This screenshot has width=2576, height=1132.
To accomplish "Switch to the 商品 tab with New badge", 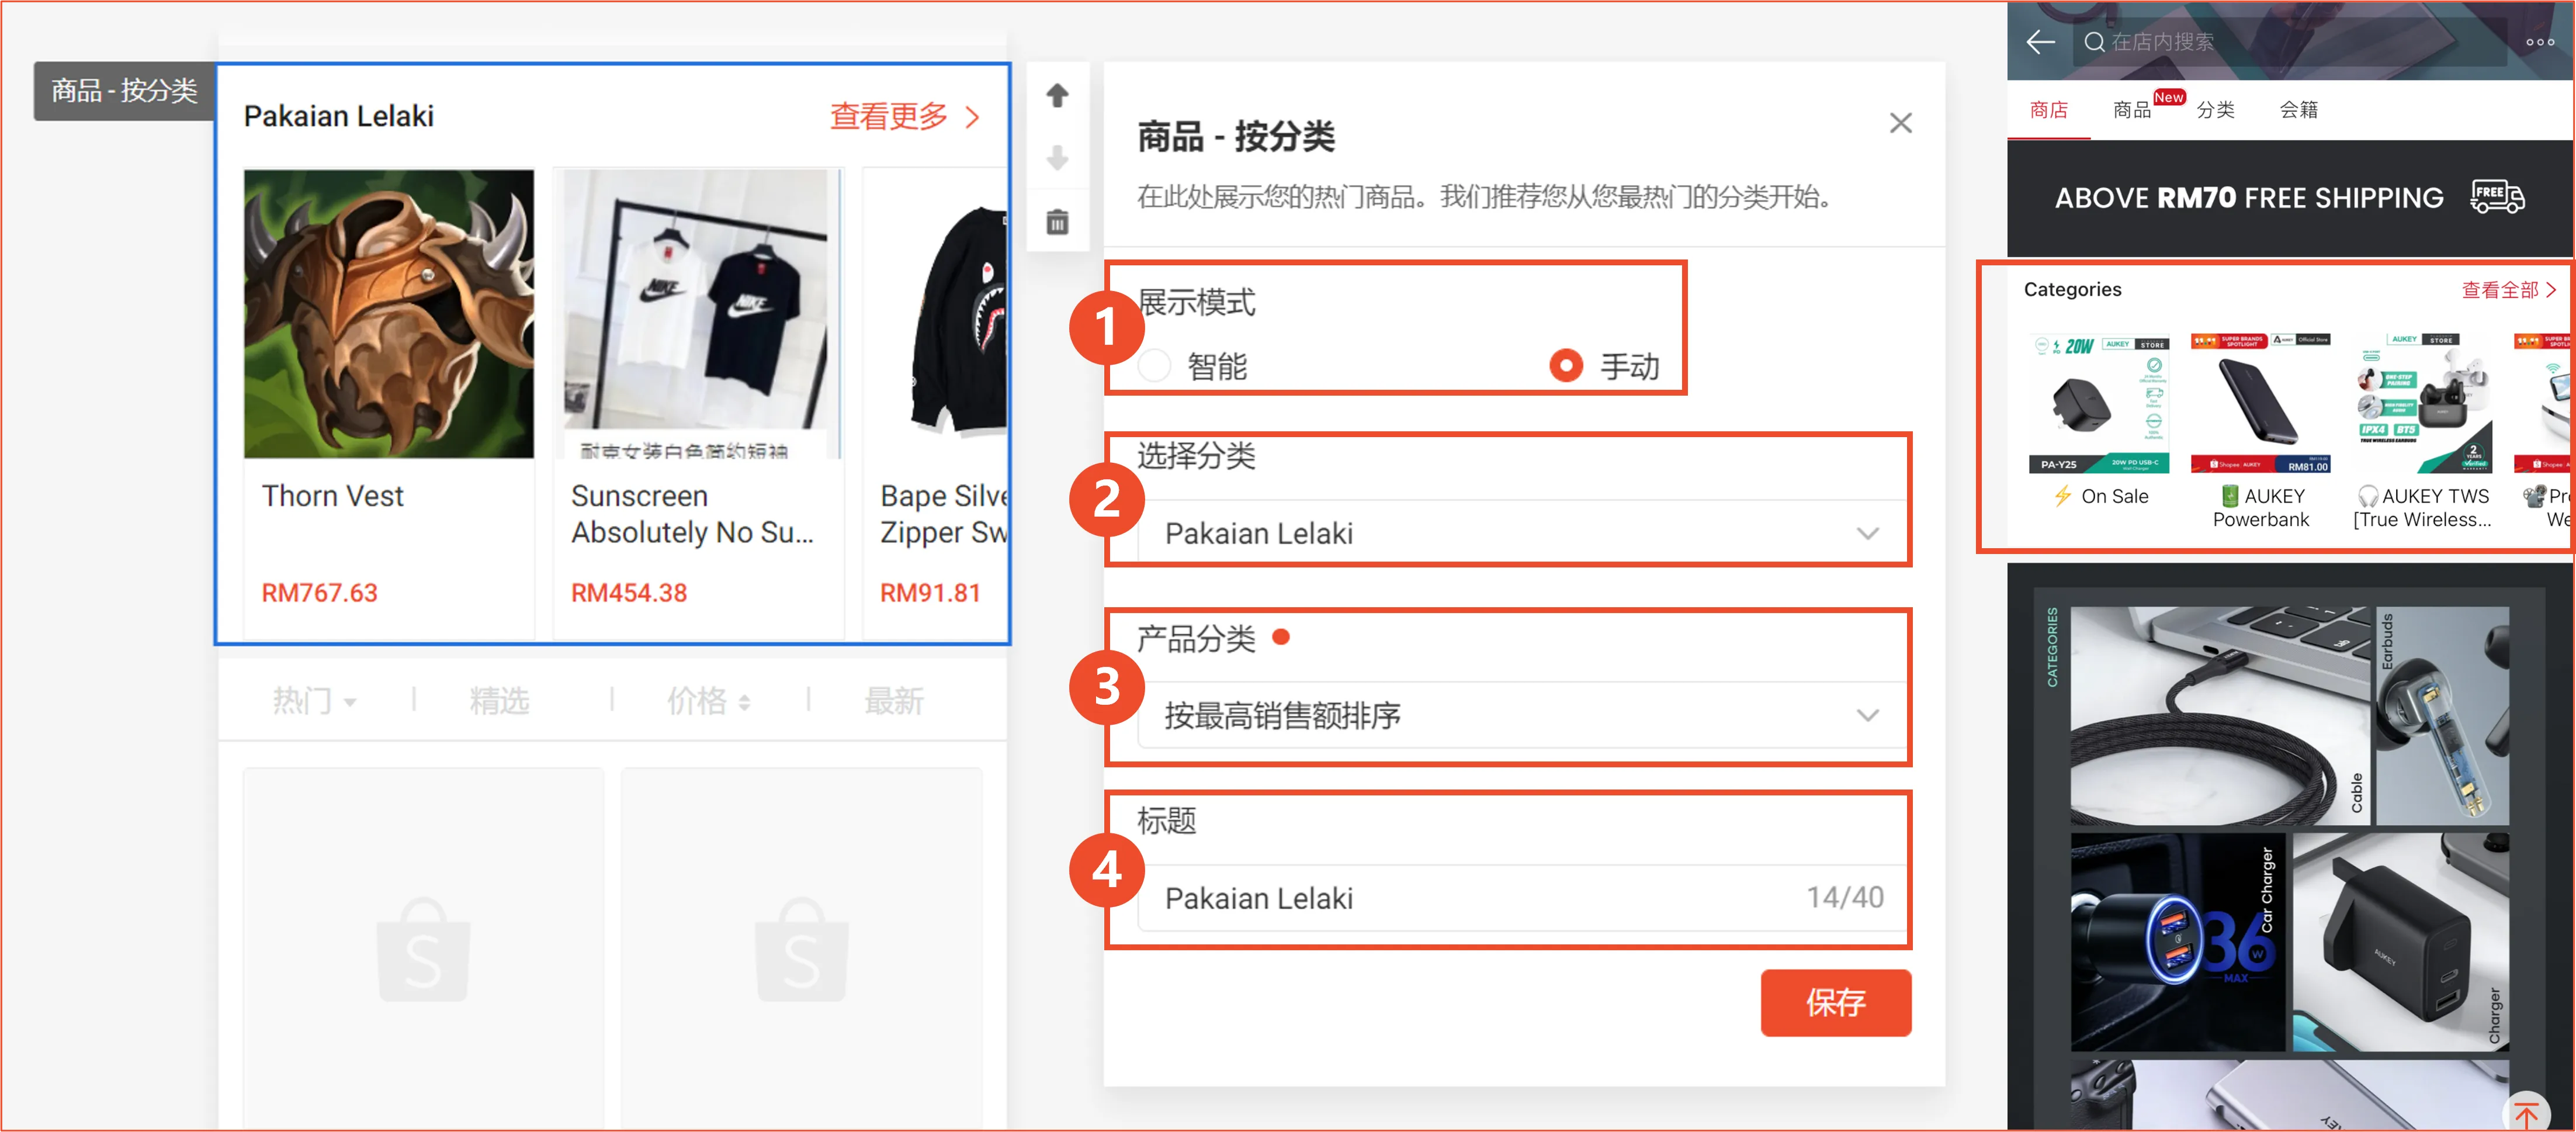I will coord(2133,110).
